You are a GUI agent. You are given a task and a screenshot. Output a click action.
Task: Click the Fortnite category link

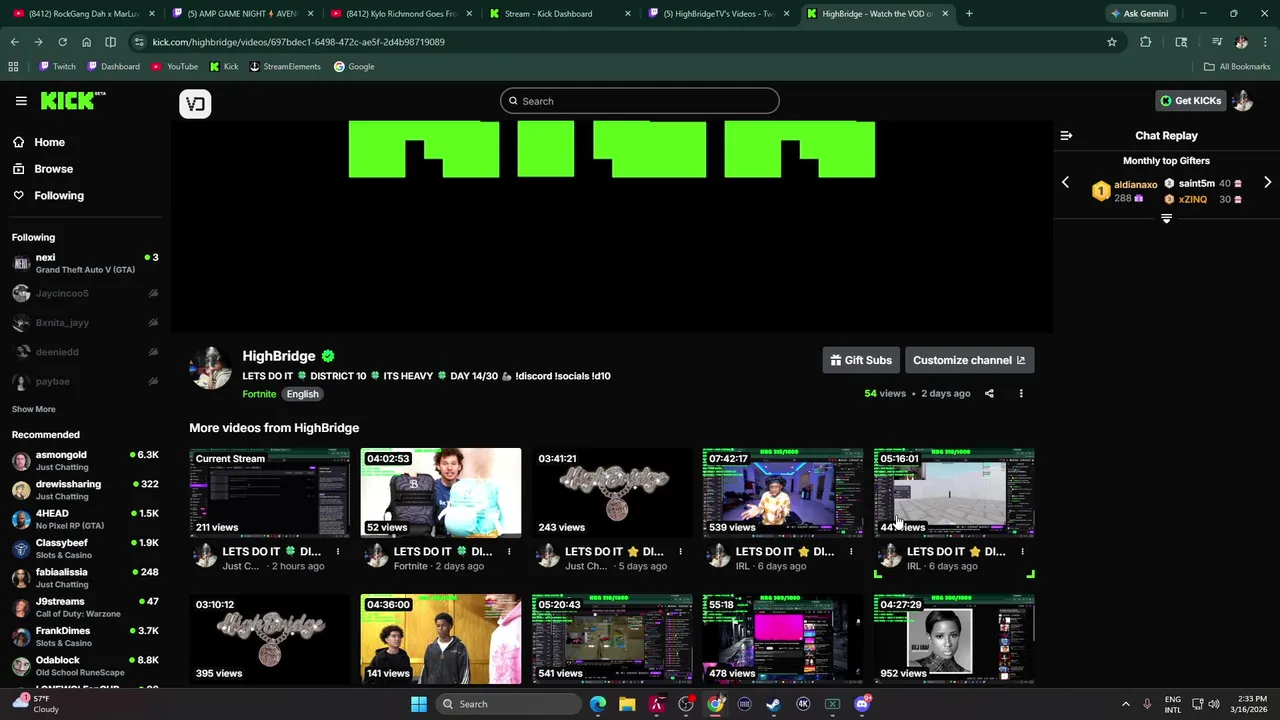[x=259, y=394]
